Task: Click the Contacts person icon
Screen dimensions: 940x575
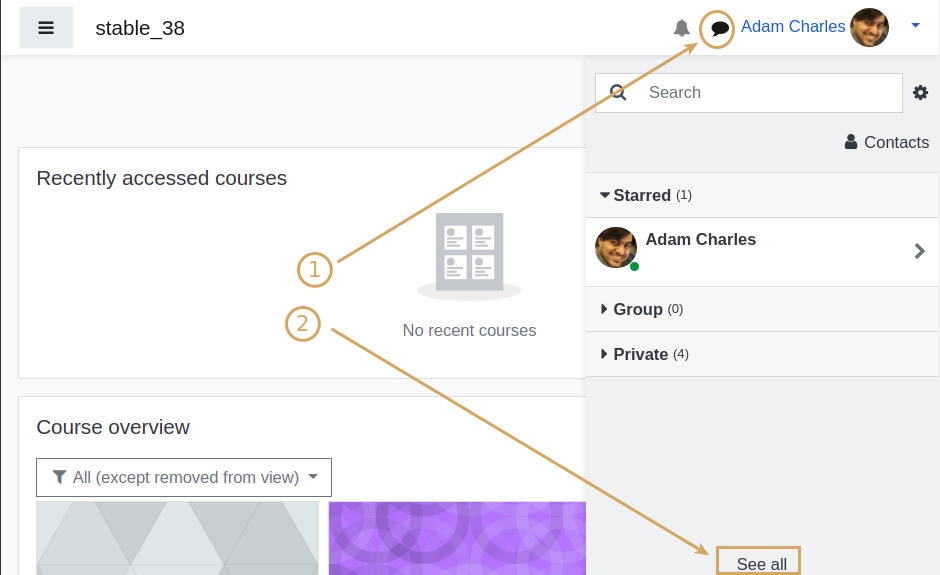Action: [x=851, y=142]
